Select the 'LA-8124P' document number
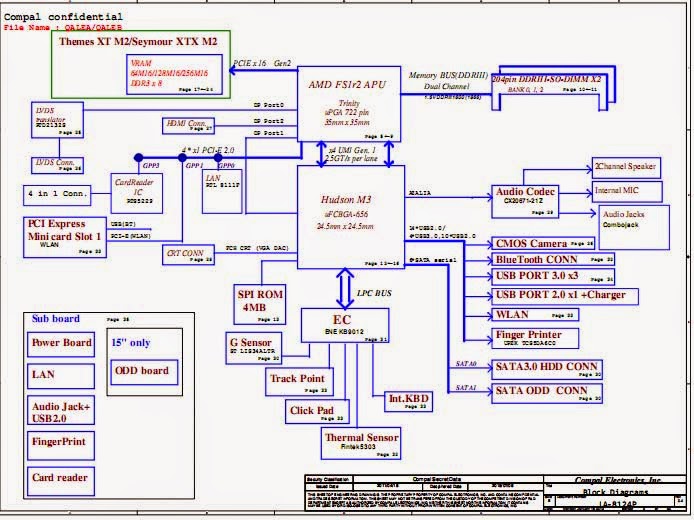This screenshot has height=520, width=694. (617, 504)
